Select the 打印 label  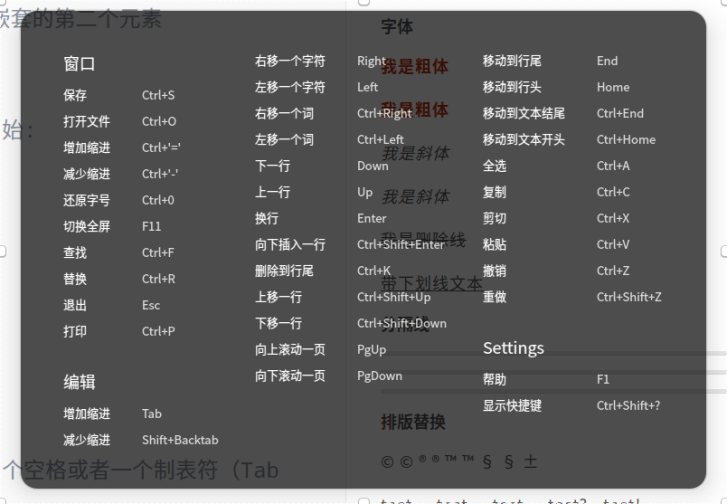pyautogui.click(x=75, y=331)
